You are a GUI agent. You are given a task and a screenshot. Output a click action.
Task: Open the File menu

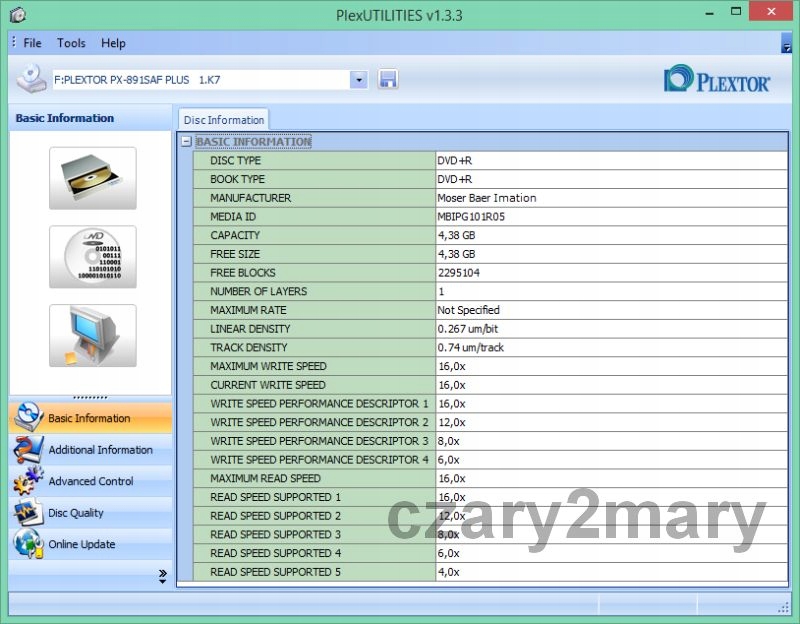pyautogui.click(x=32, y=43)
